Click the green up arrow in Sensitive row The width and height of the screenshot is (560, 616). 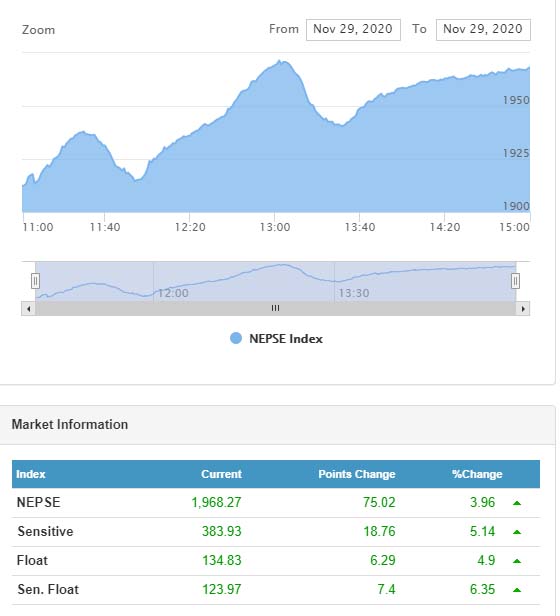click(517, 532)
